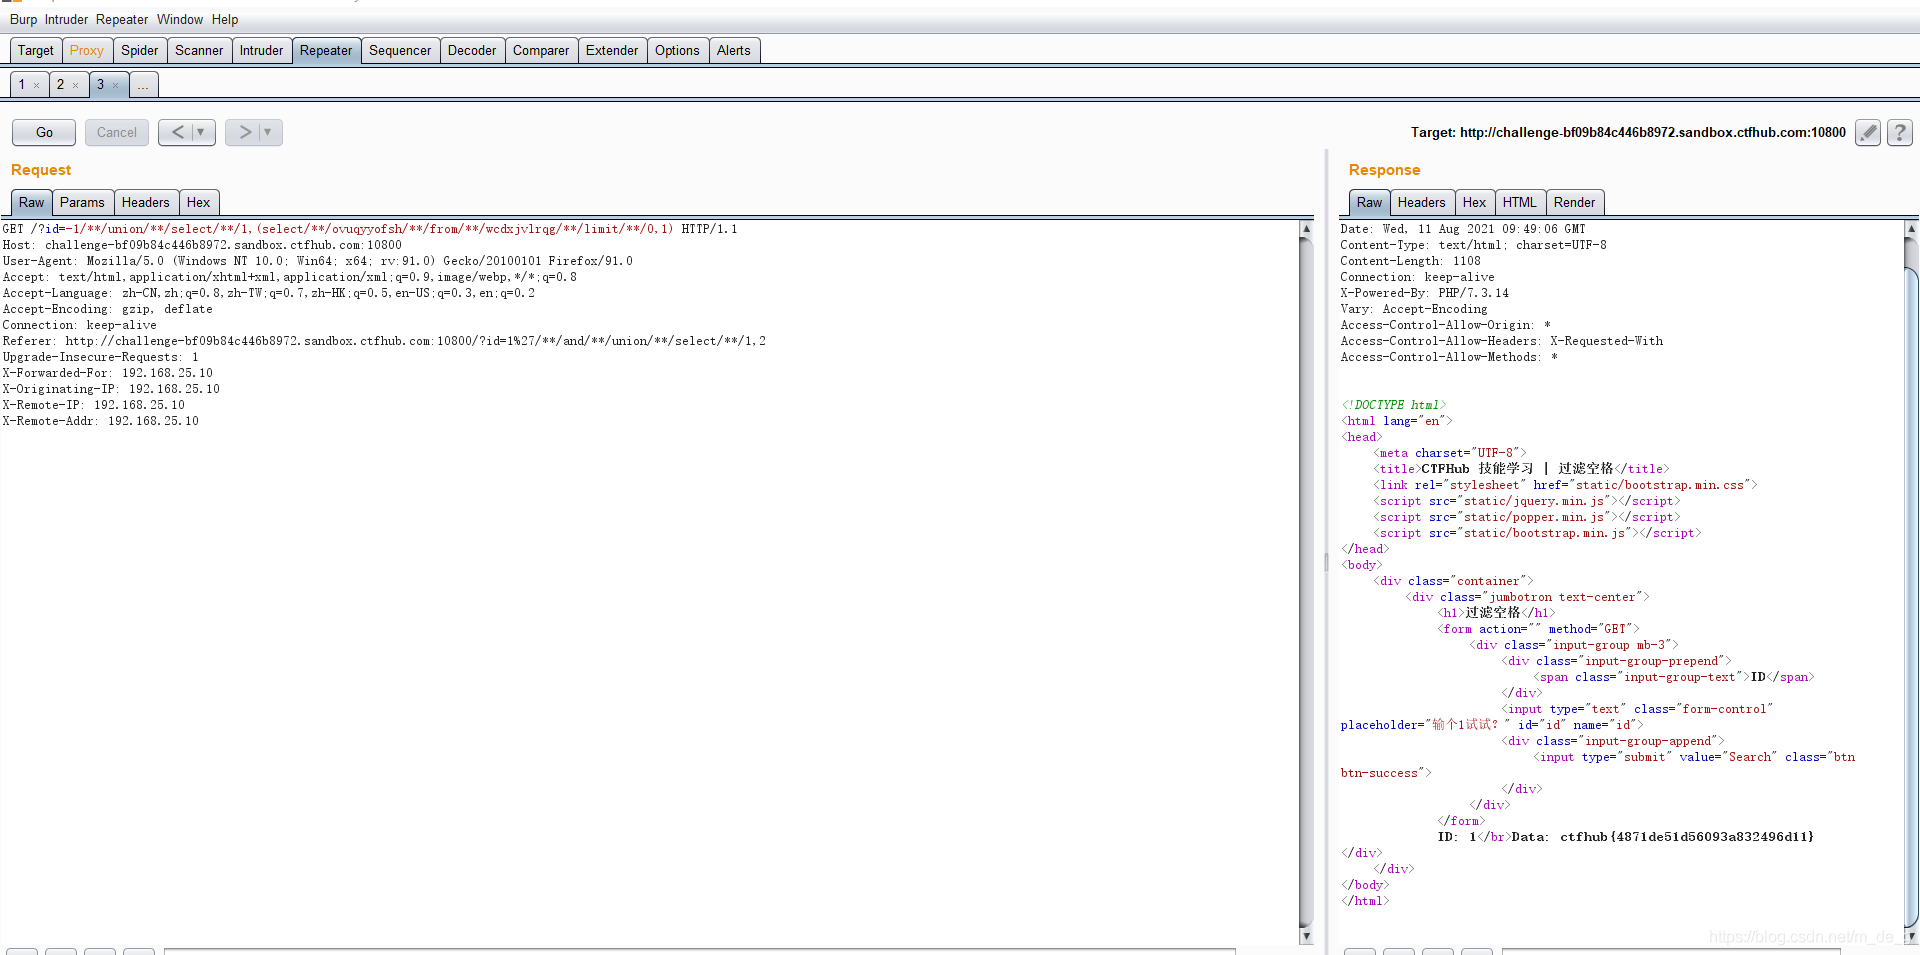Image resolution: width=1920 pixels, height=955 pixels.
Task: Switch to the Target tool tab
Action: (36, 50)
